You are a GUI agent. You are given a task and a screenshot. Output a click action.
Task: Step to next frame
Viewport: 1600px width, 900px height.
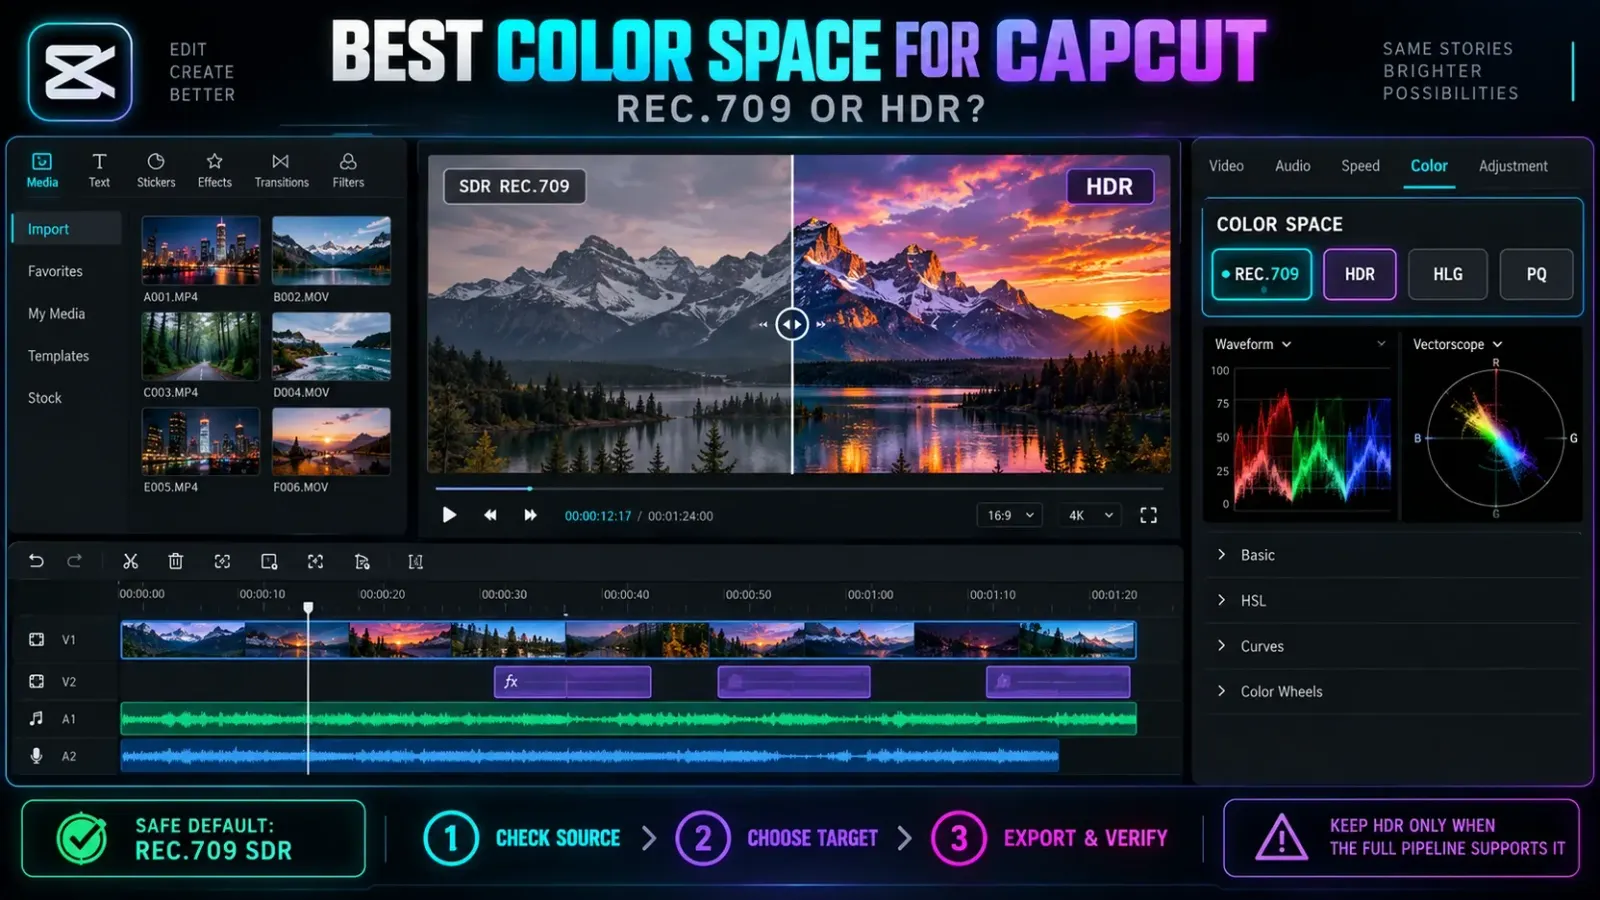click(x=530, y=515)
